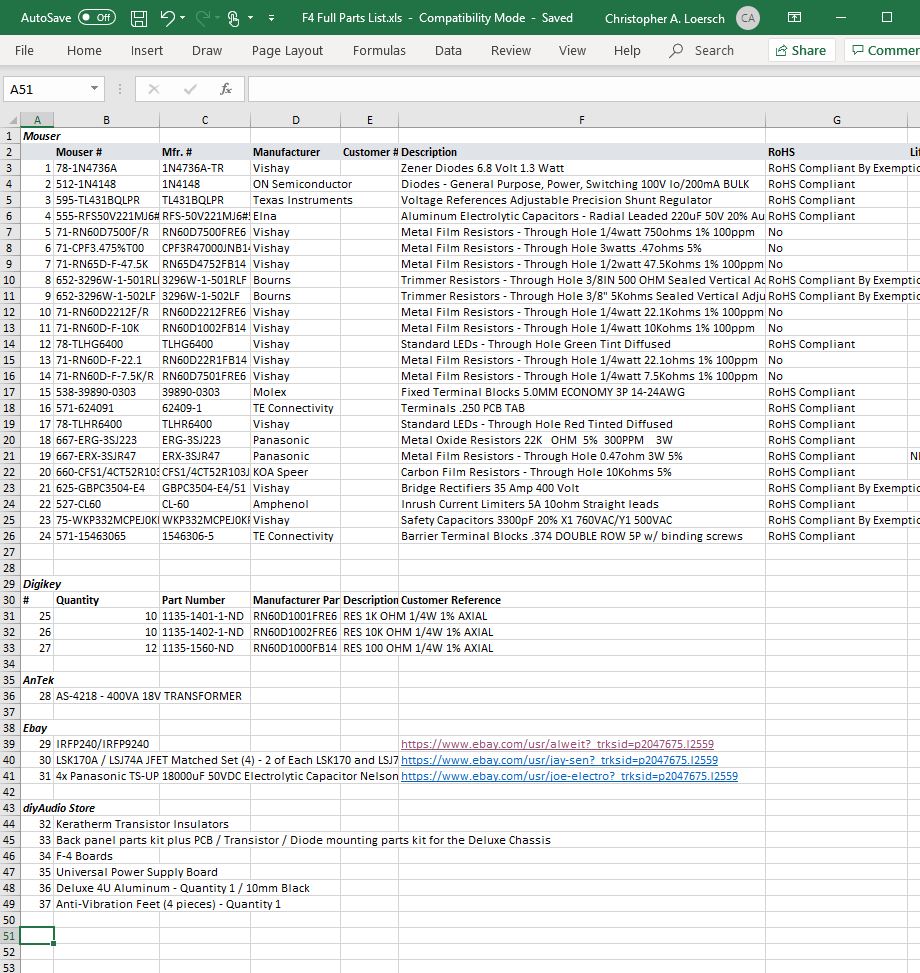This screenshot has height=973, width=920.
Task: Toggle the AutoSave switch
Action: (97, 18)
